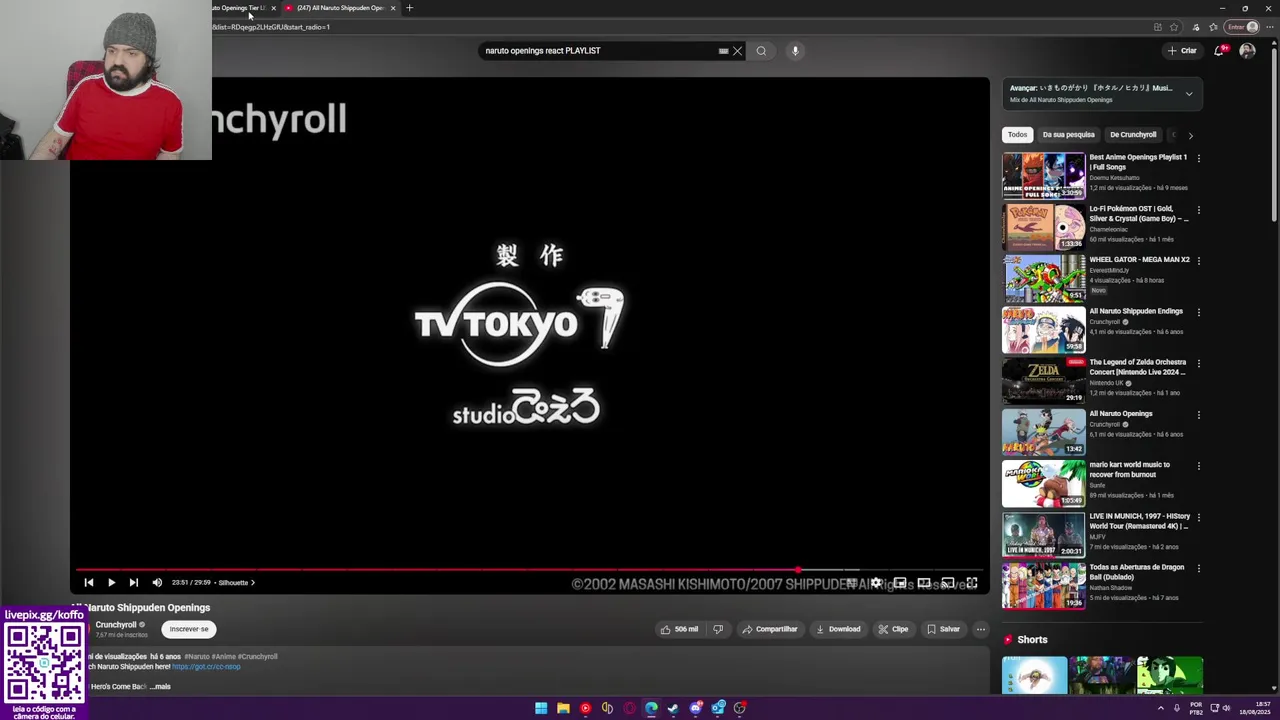Open a new browser tab
1280x720 pixels.
[x=409, y=8]
